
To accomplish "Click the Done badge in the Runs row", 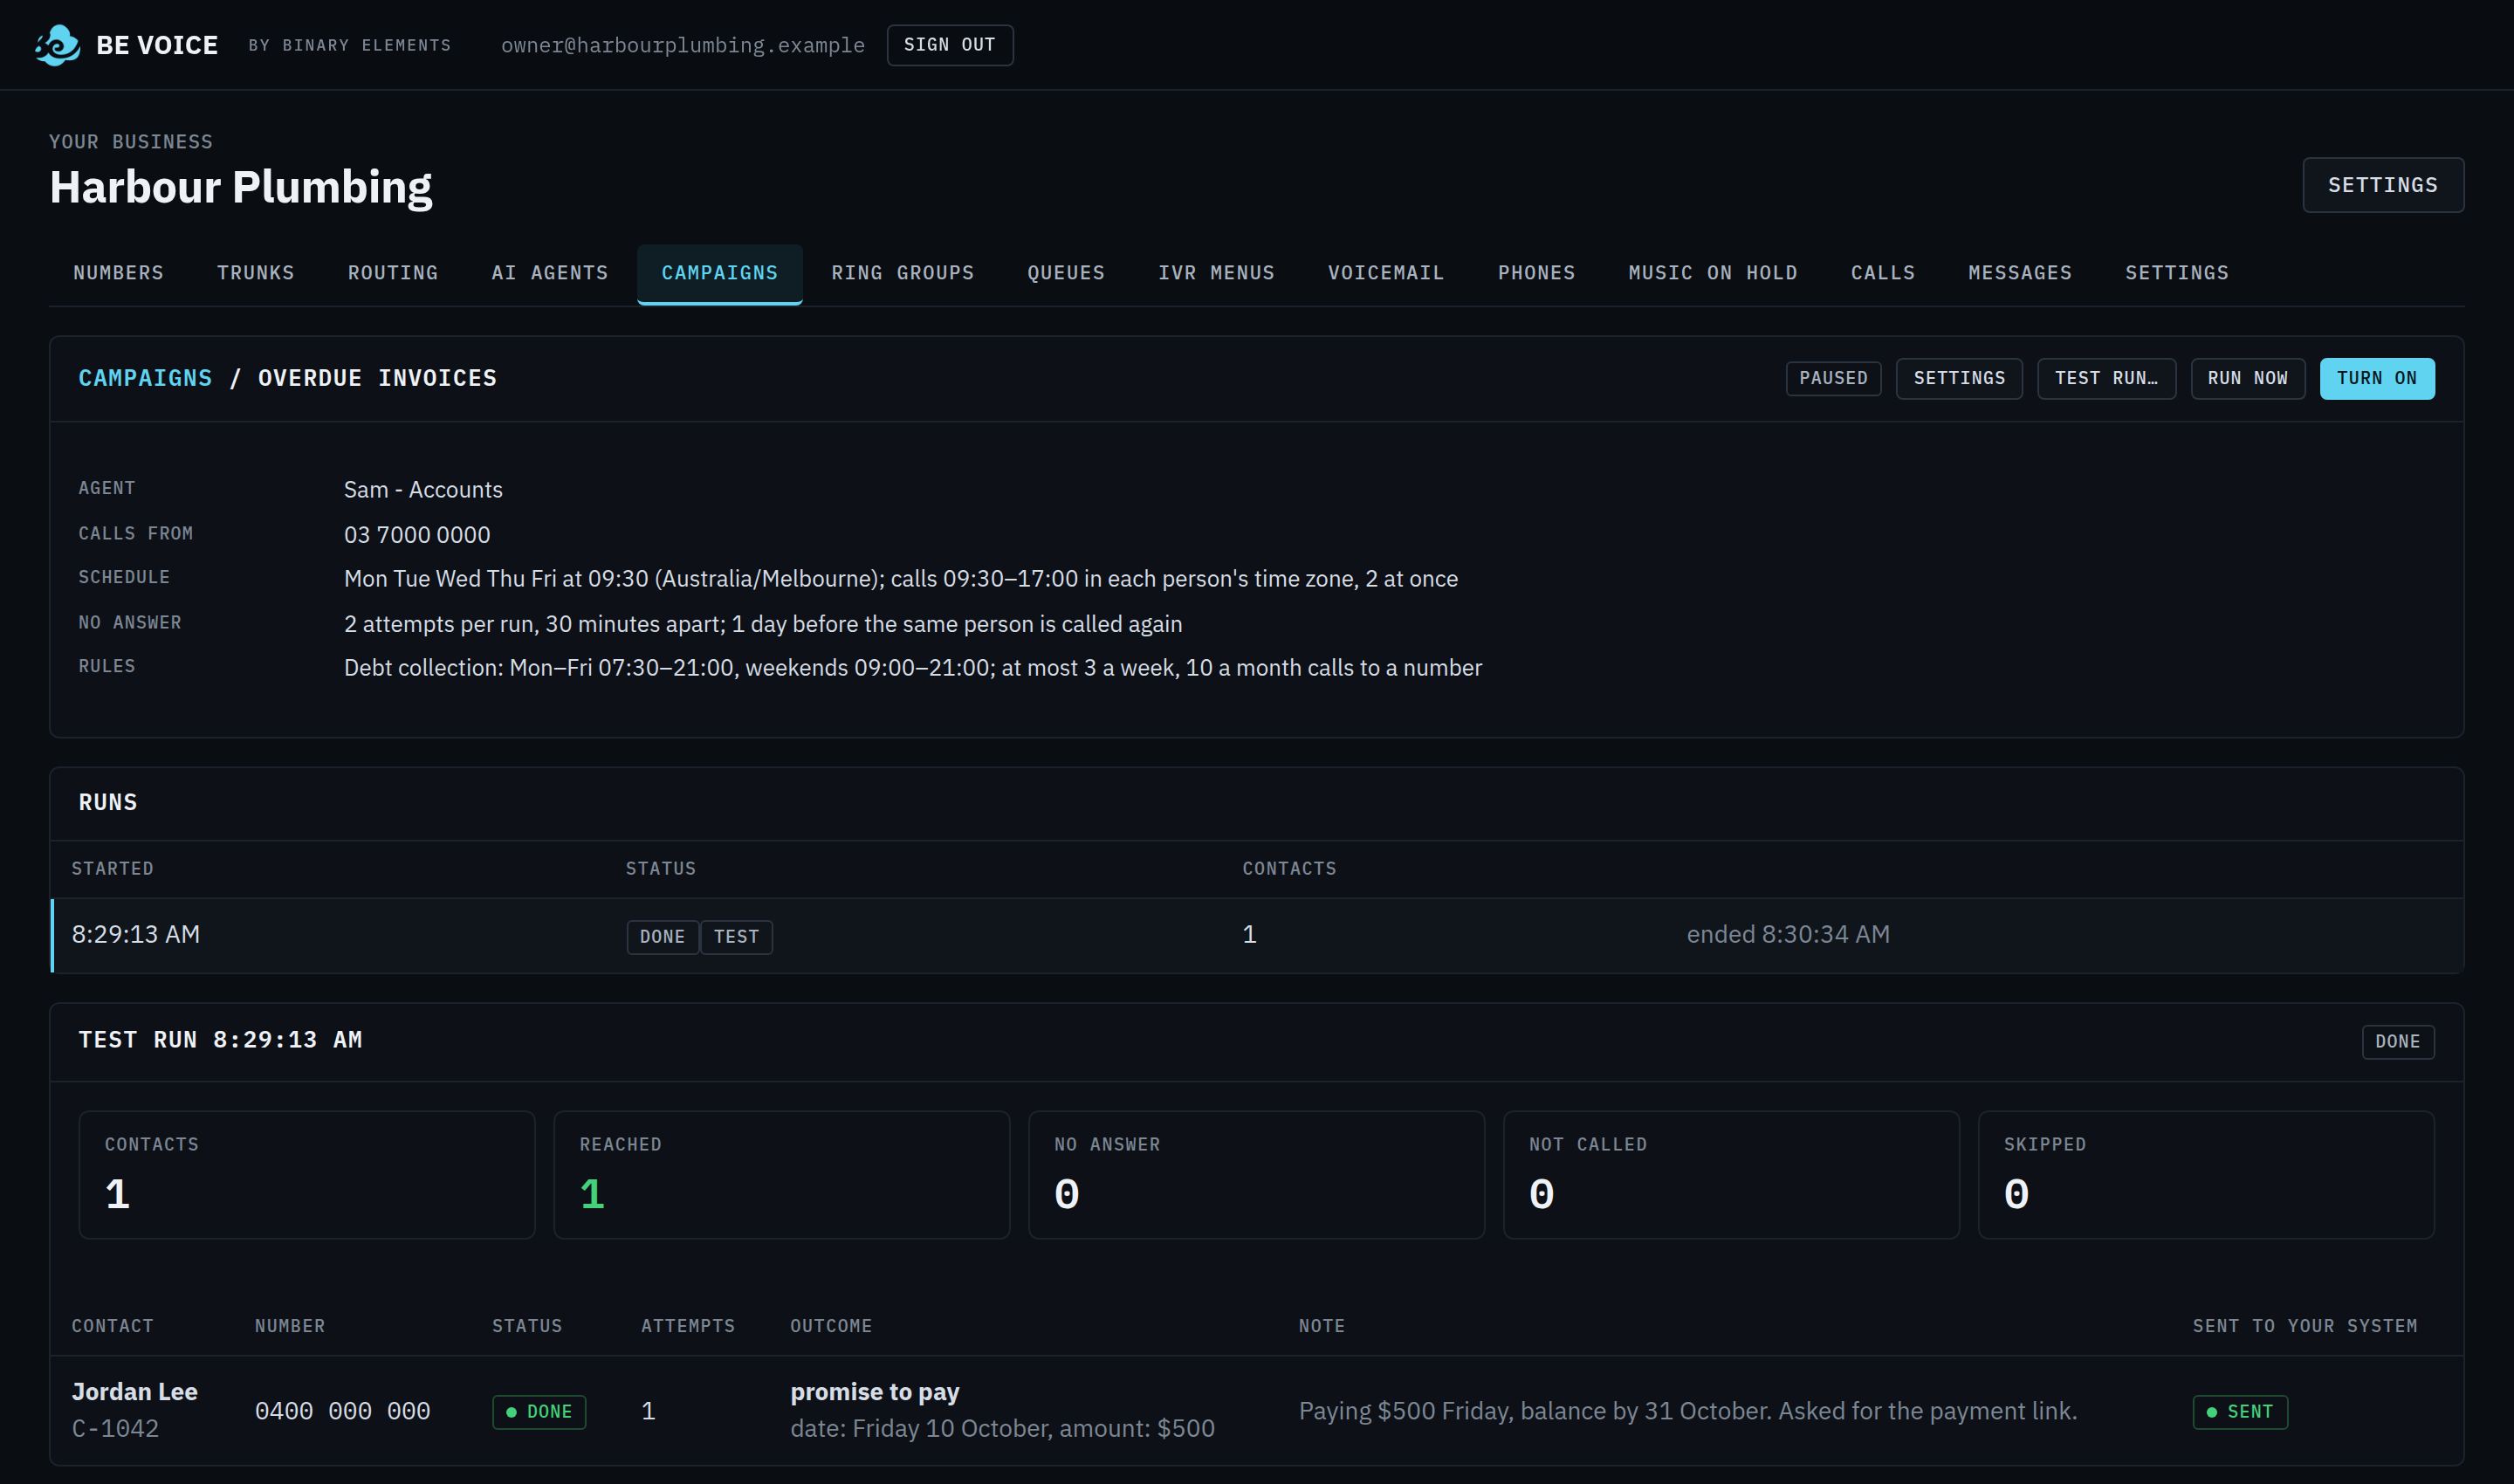I will point(662,937).
